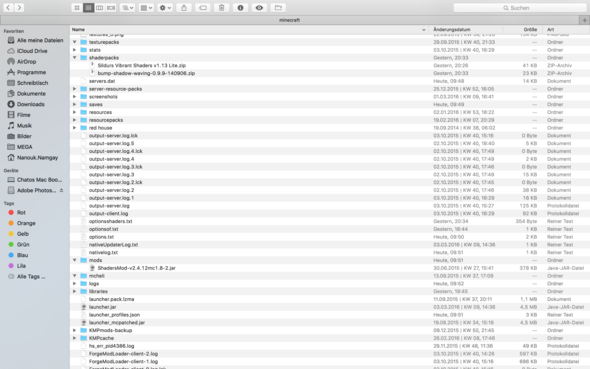The width and height of the screenshot is (590, 369).
Task: Add a new tab with plus button
Action: [584, 20]
